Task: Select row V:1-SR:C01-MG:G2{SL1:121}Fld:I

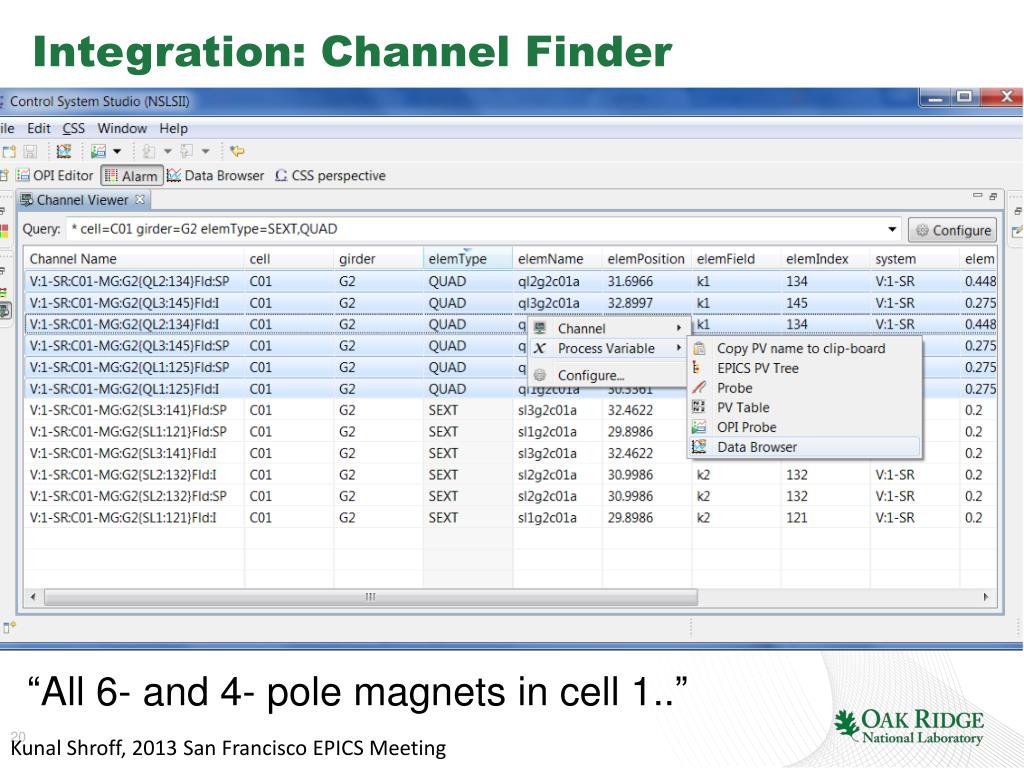Action: (511, 518)
